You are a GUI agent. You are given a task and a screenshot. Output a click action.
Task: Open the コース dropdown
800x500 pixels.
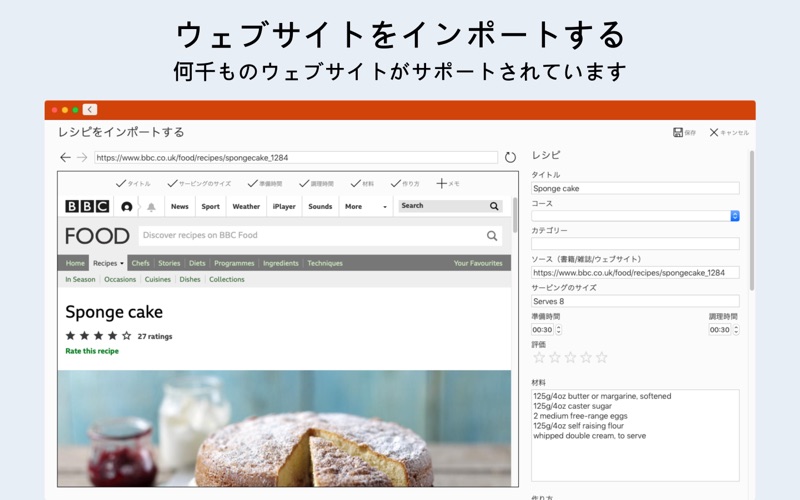pos(635,216)
